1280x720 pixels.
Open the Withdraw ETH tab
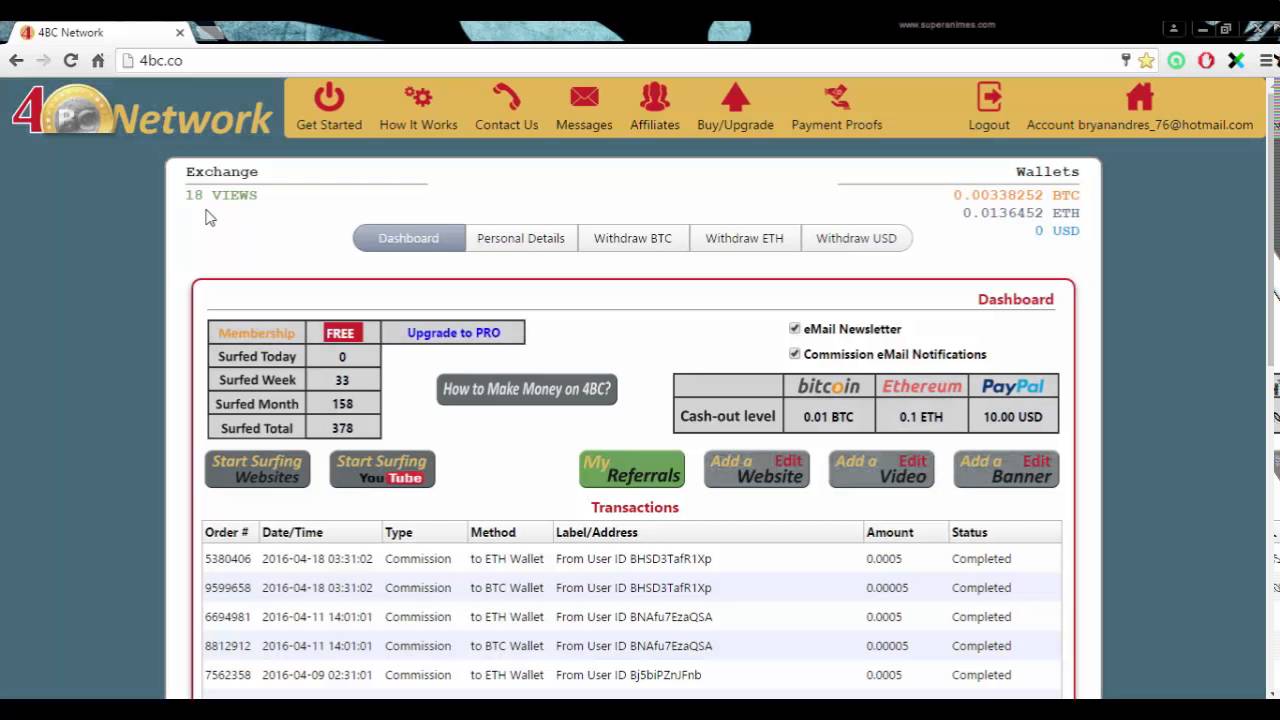744,238
